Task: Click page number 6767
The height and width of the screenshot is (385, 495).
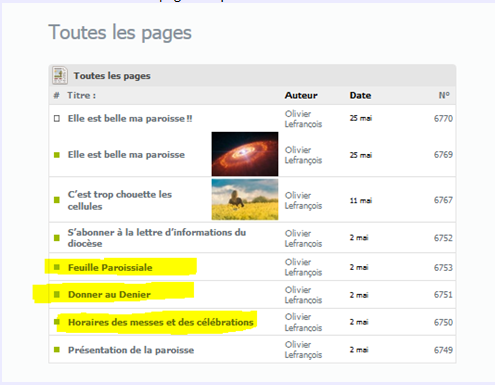Action: coord(443,200)
